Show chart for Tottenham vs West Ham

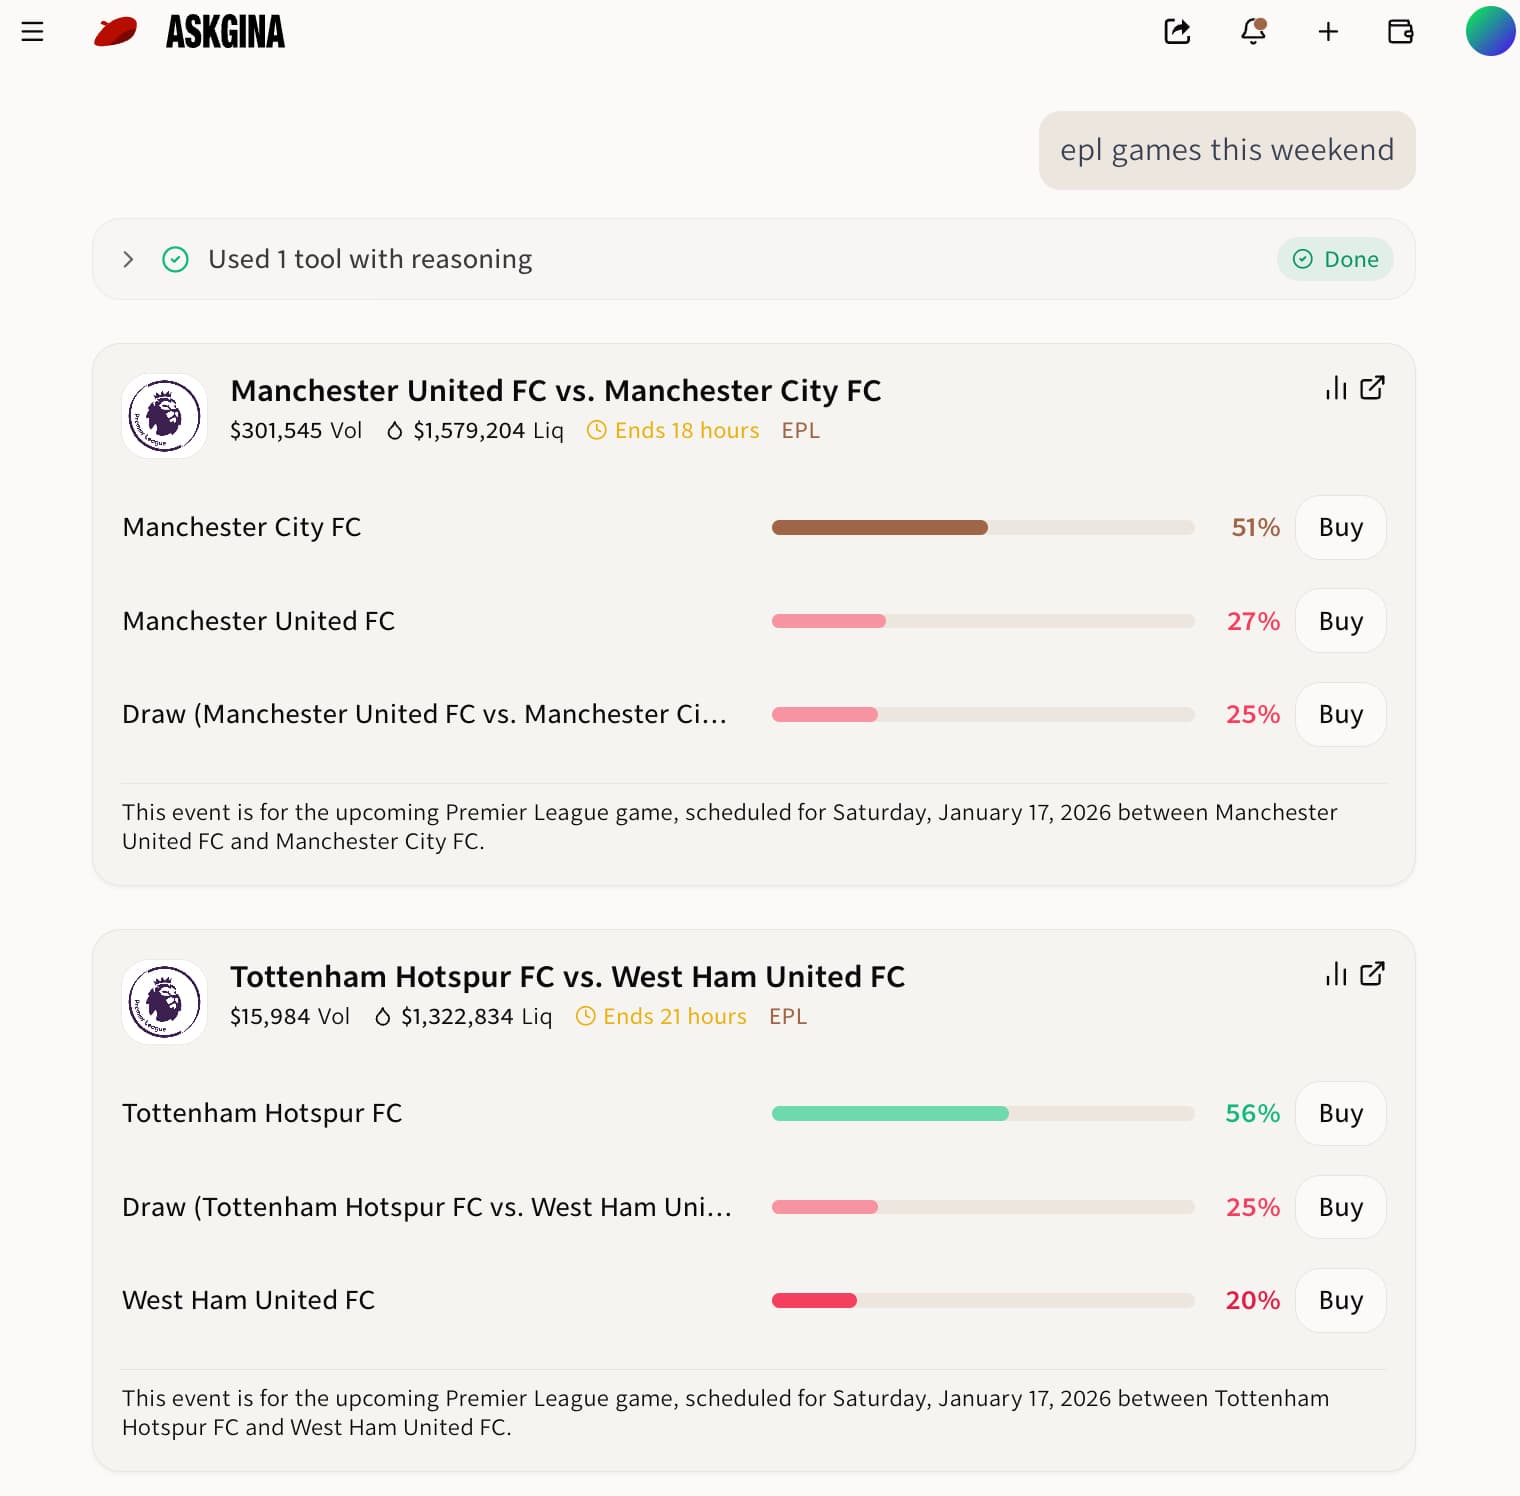pyautogui.click(x=1336, y=974)
